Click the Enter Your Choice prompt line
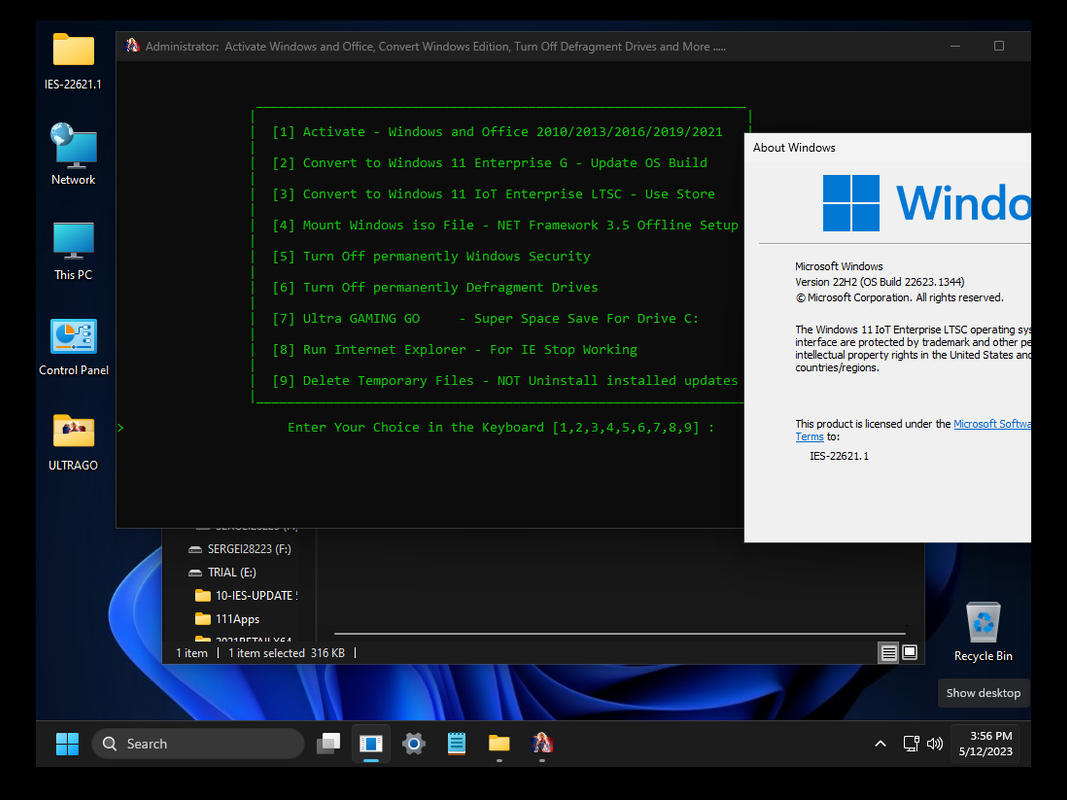The width and height of the screenshot is (1067, 800). click(501, 428)
